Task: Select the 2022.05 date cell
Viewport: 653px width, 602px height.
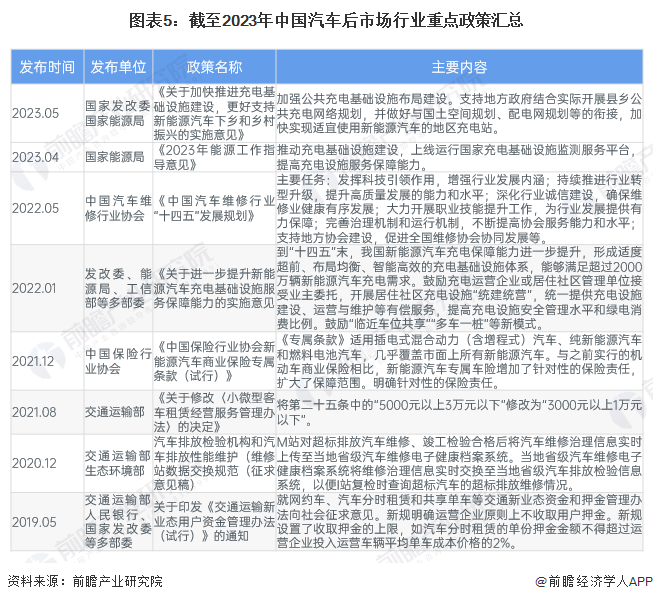Action: [47, 208]
